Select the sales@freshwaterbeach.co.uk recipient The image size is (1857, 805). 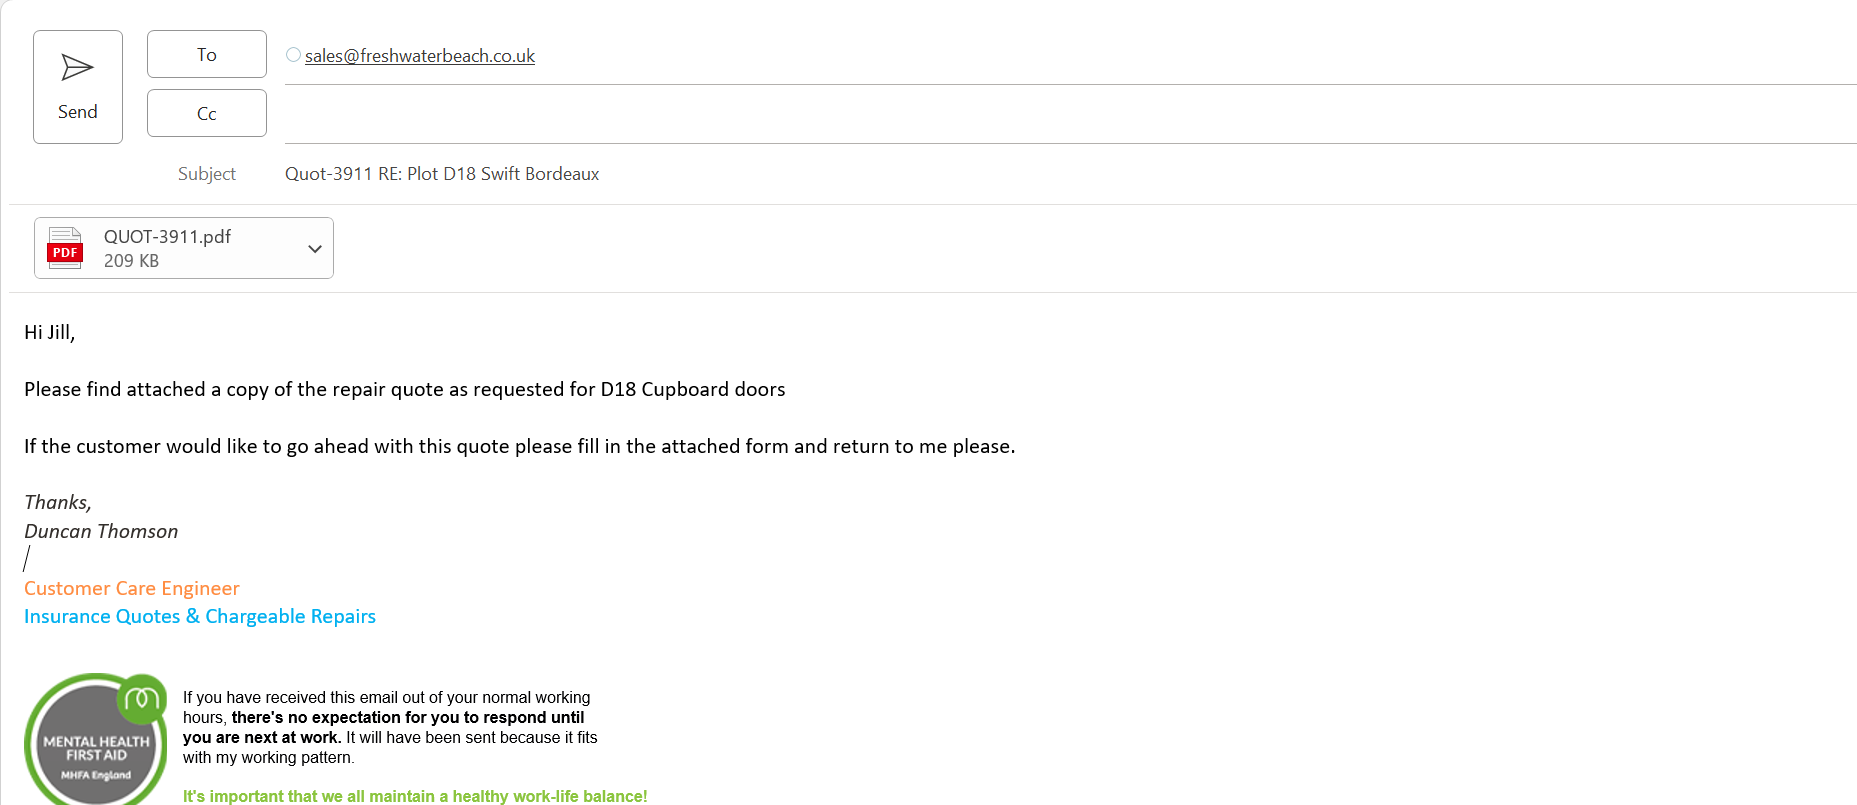420,56
